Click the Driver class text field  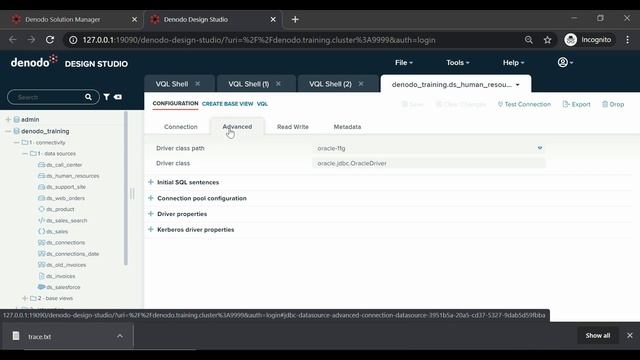429,163
